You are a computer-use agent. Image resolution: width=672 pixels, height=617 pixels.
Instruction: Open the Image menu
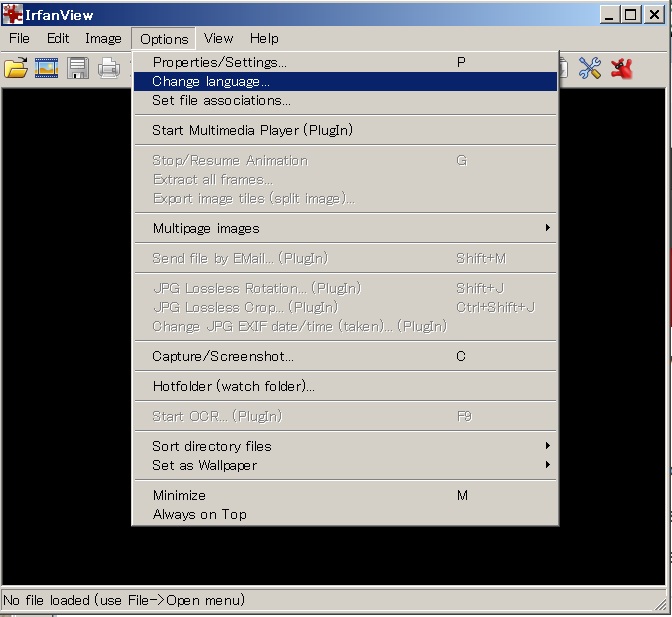[x=103, y=39]
